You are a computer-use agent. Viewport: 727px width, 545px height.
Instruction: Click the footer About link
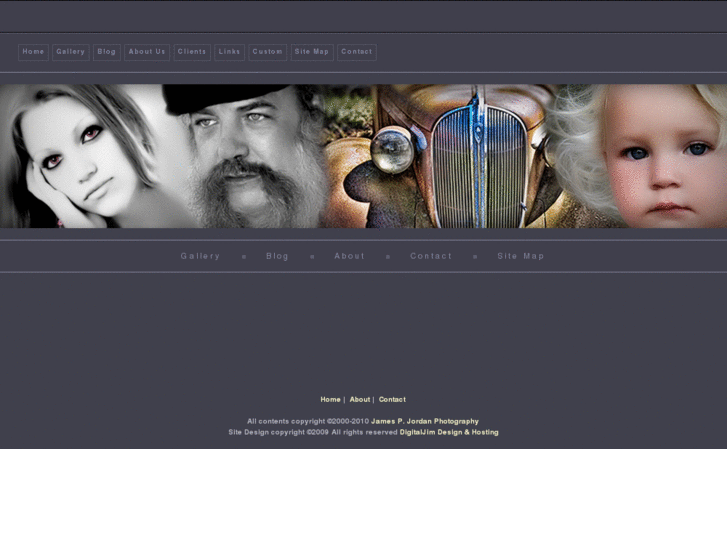360,399
